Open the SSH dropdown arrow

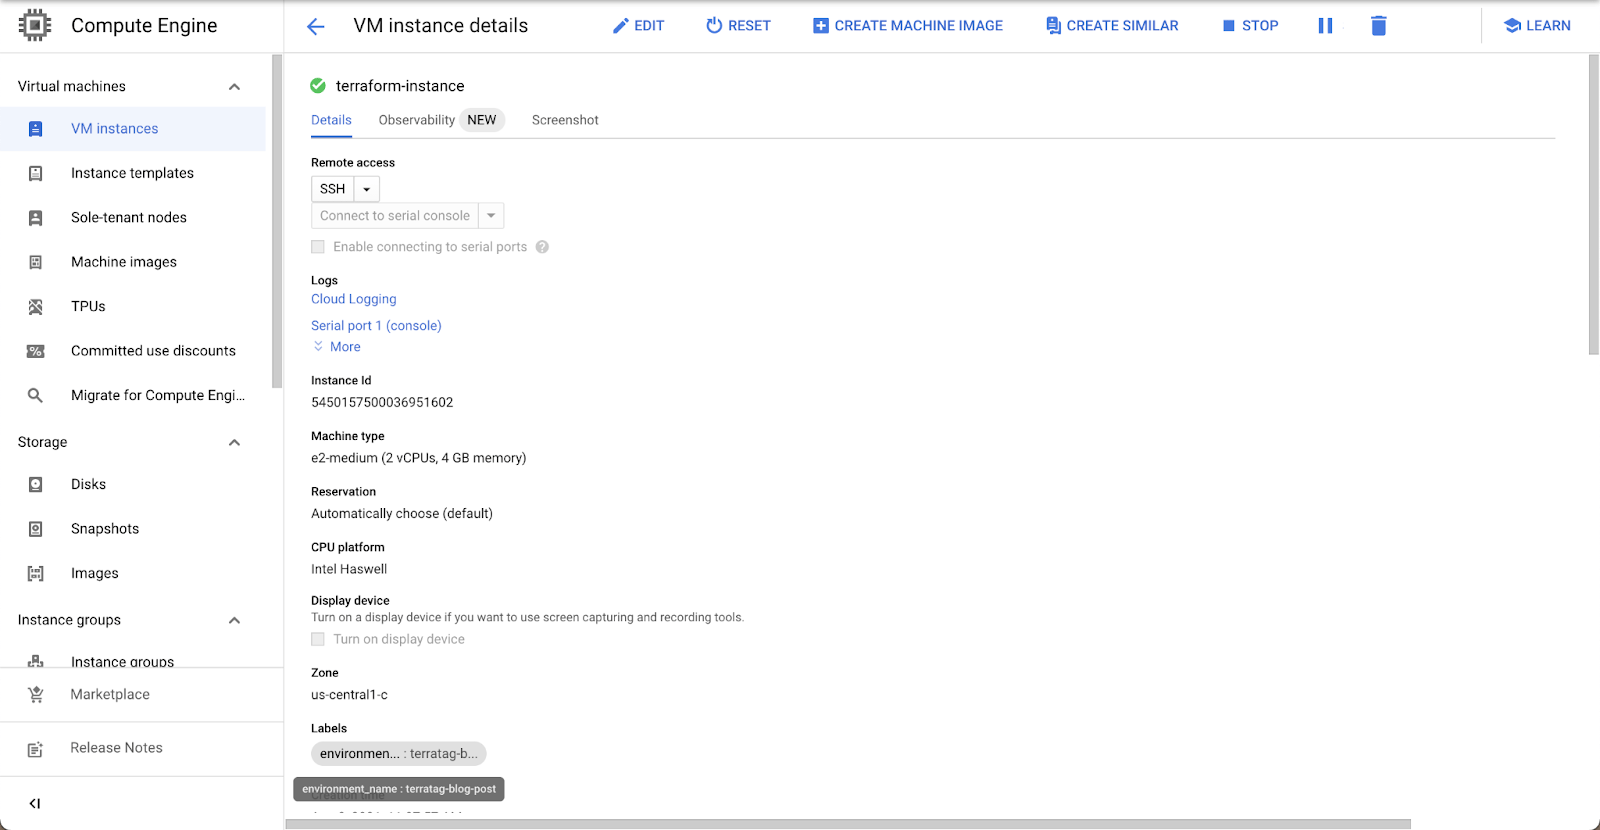pos(367,189)
